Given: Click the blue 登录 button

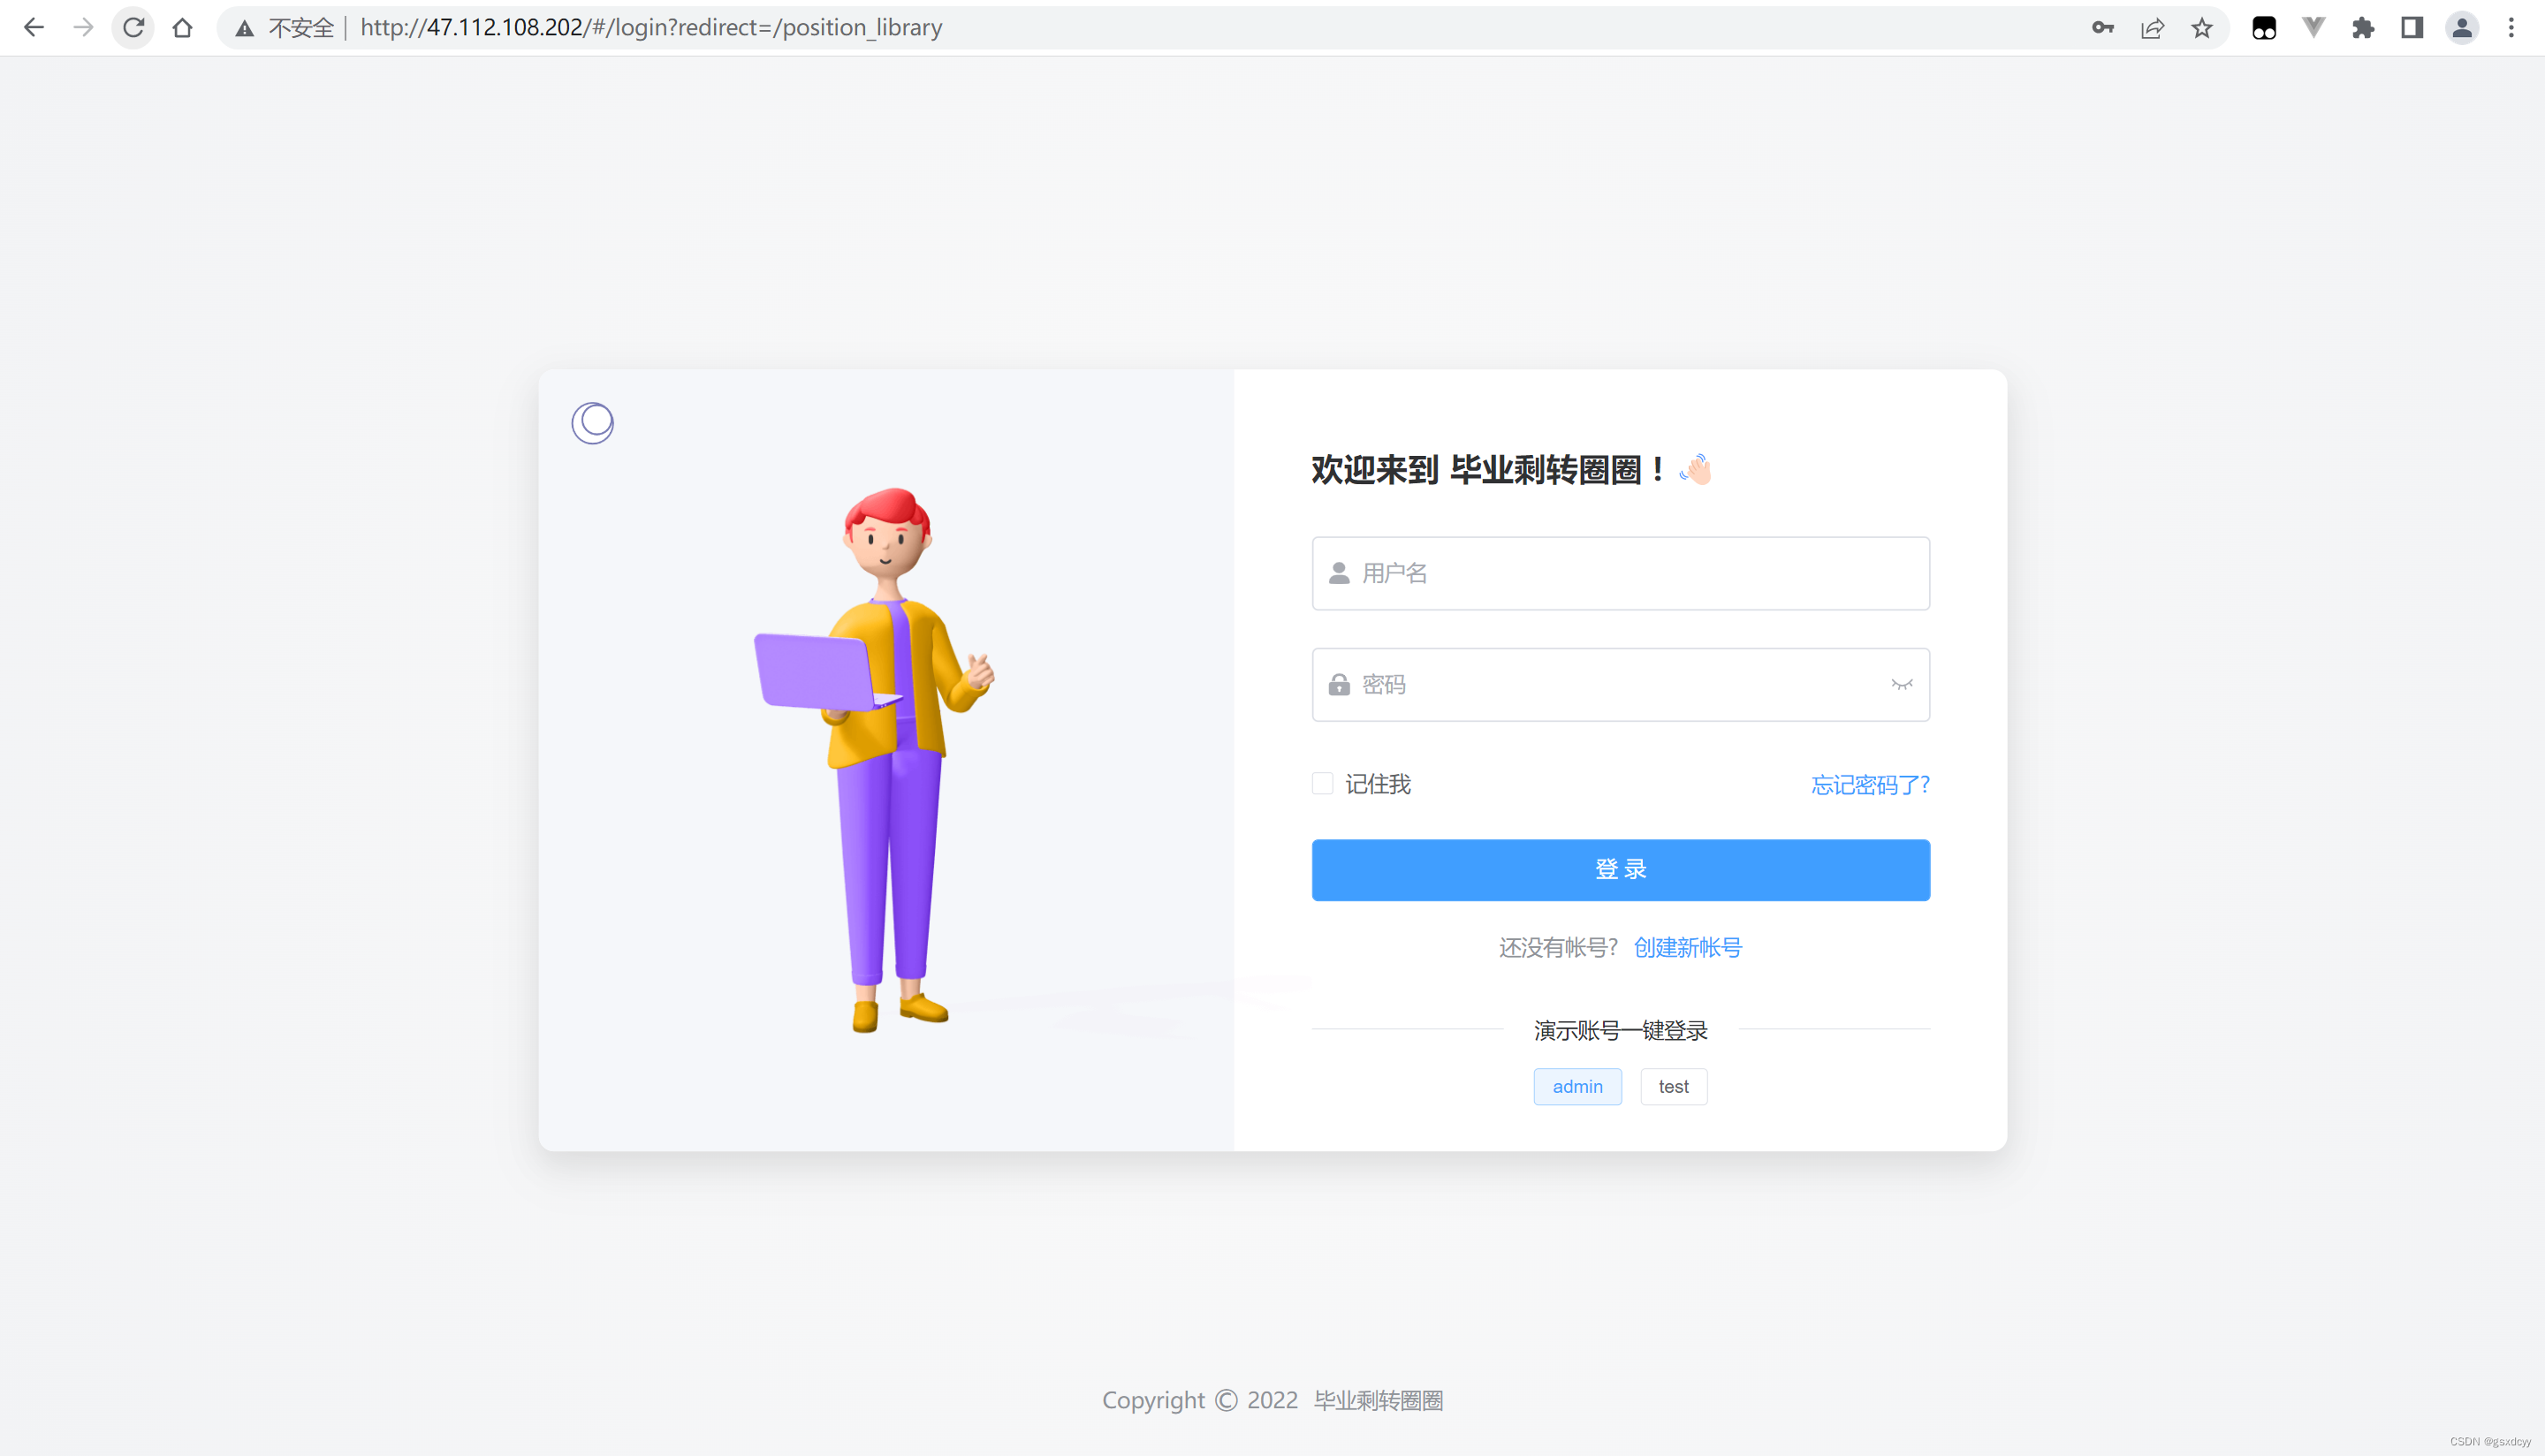Looking at the screenshot, I should pyautogui.click(x=1620, y=870).
